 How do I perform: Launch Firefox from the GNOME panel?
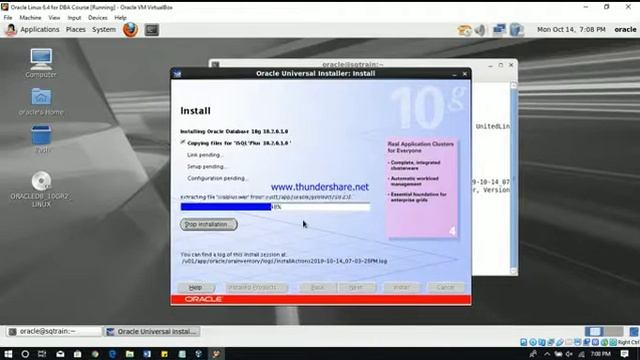click(130, 29)
